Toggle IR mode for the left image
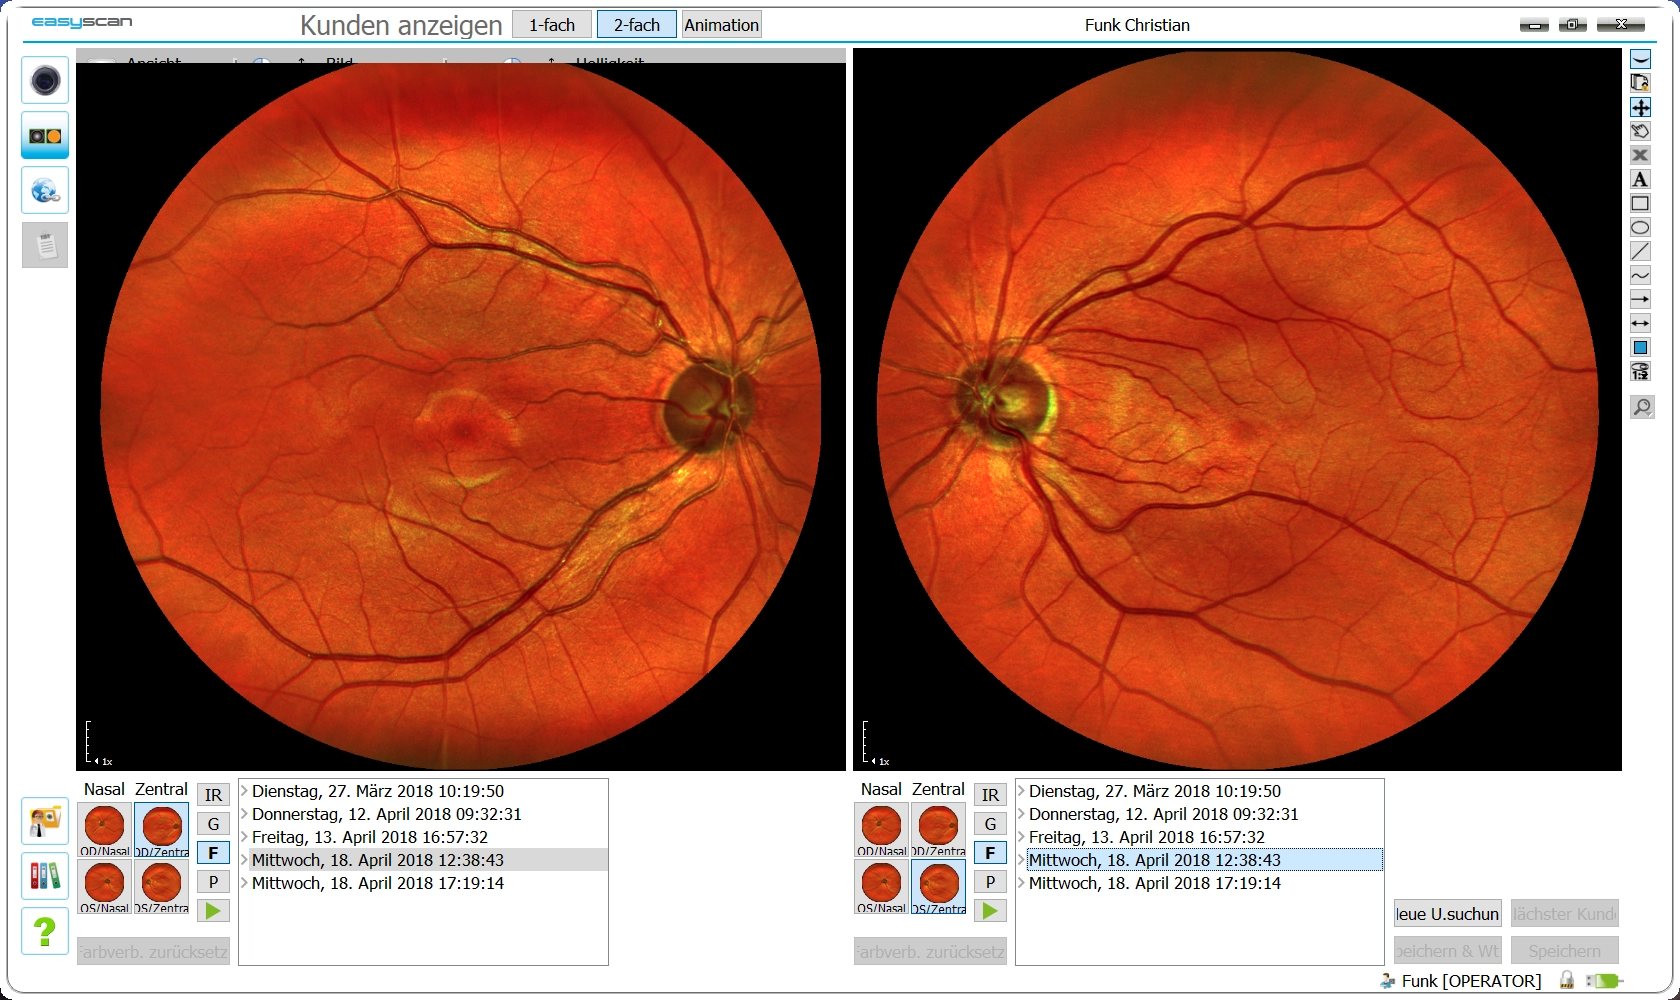 click(x=213, y=795)
